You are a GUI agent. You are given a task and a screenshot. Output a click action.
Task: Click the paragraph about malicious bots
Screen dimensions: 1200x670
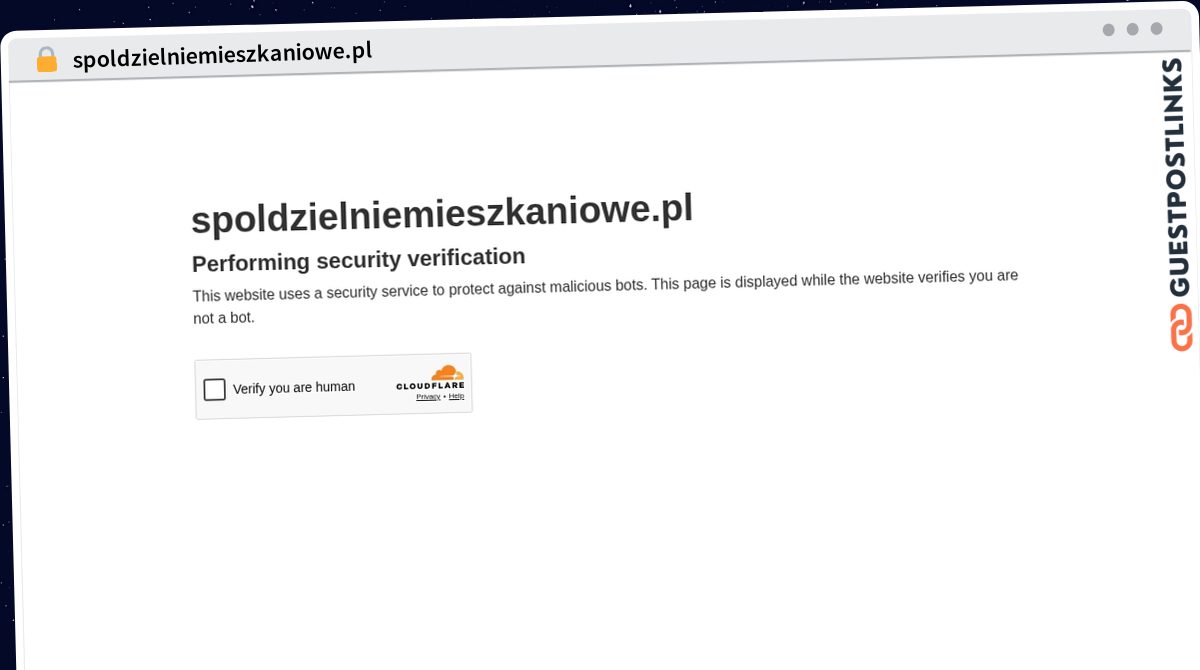click(605, 296)
